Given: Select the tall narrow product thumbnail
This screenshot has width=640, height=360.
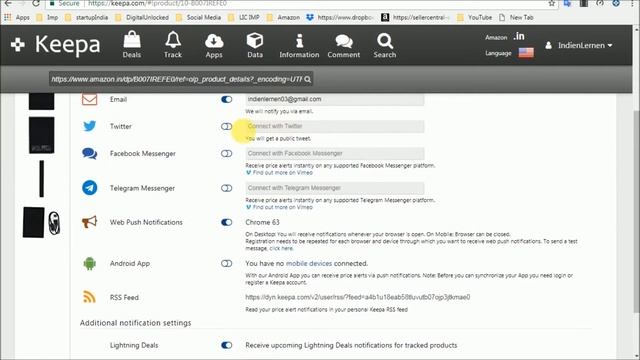Looking at the screenshot, I should coord(42,179).
